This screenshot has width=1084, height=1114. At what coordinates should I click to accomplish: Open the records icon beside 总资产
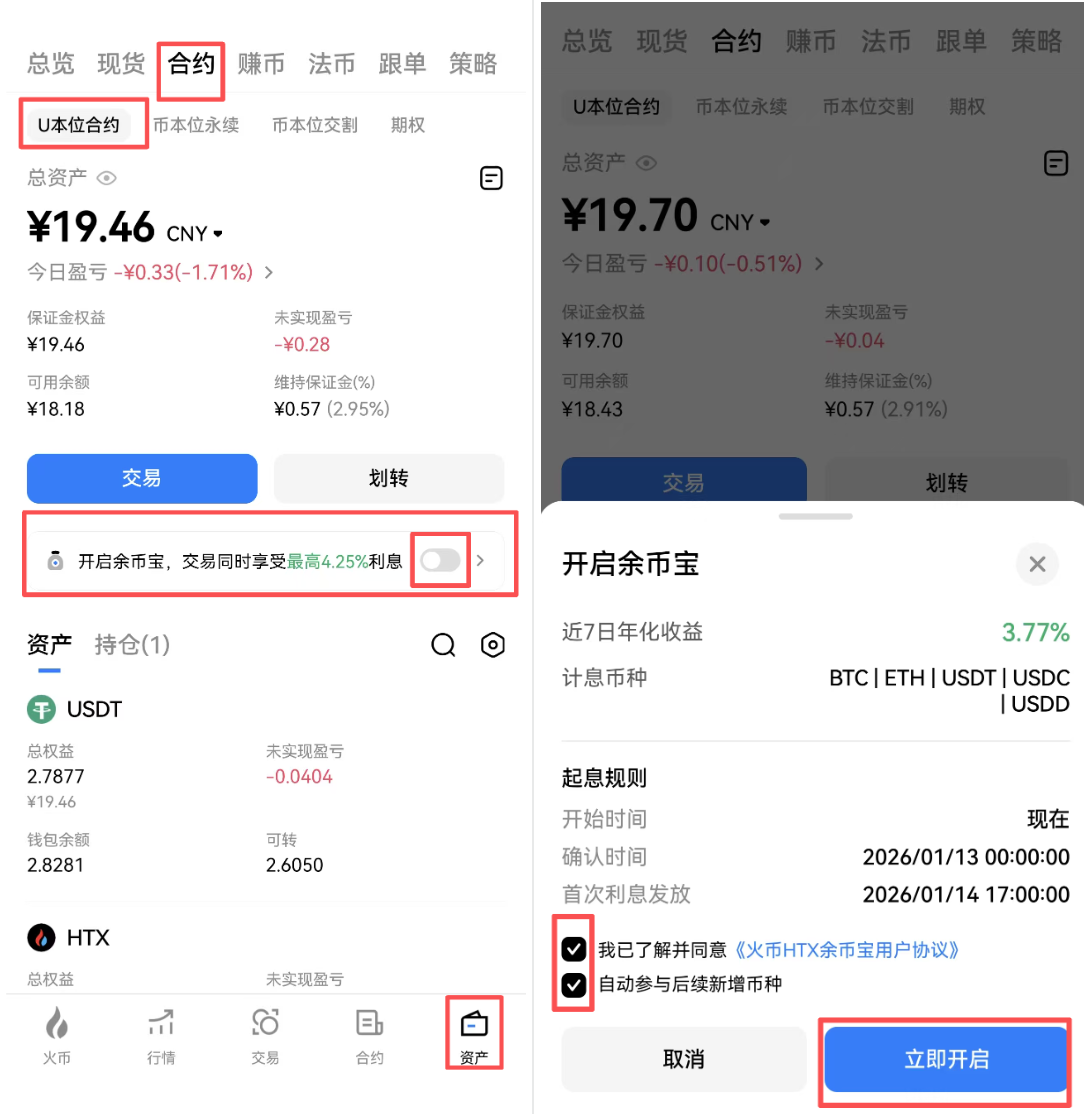tap(491, 178)
